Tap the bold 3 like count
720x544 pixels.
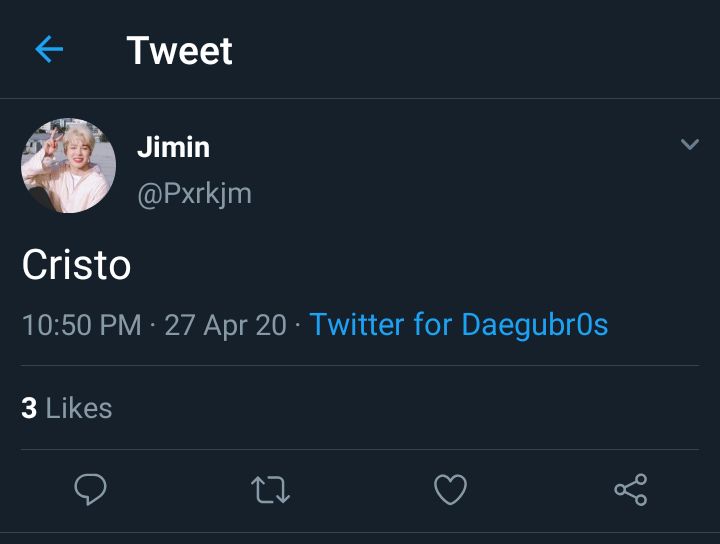pyautogui.click(x=29, y=409)
